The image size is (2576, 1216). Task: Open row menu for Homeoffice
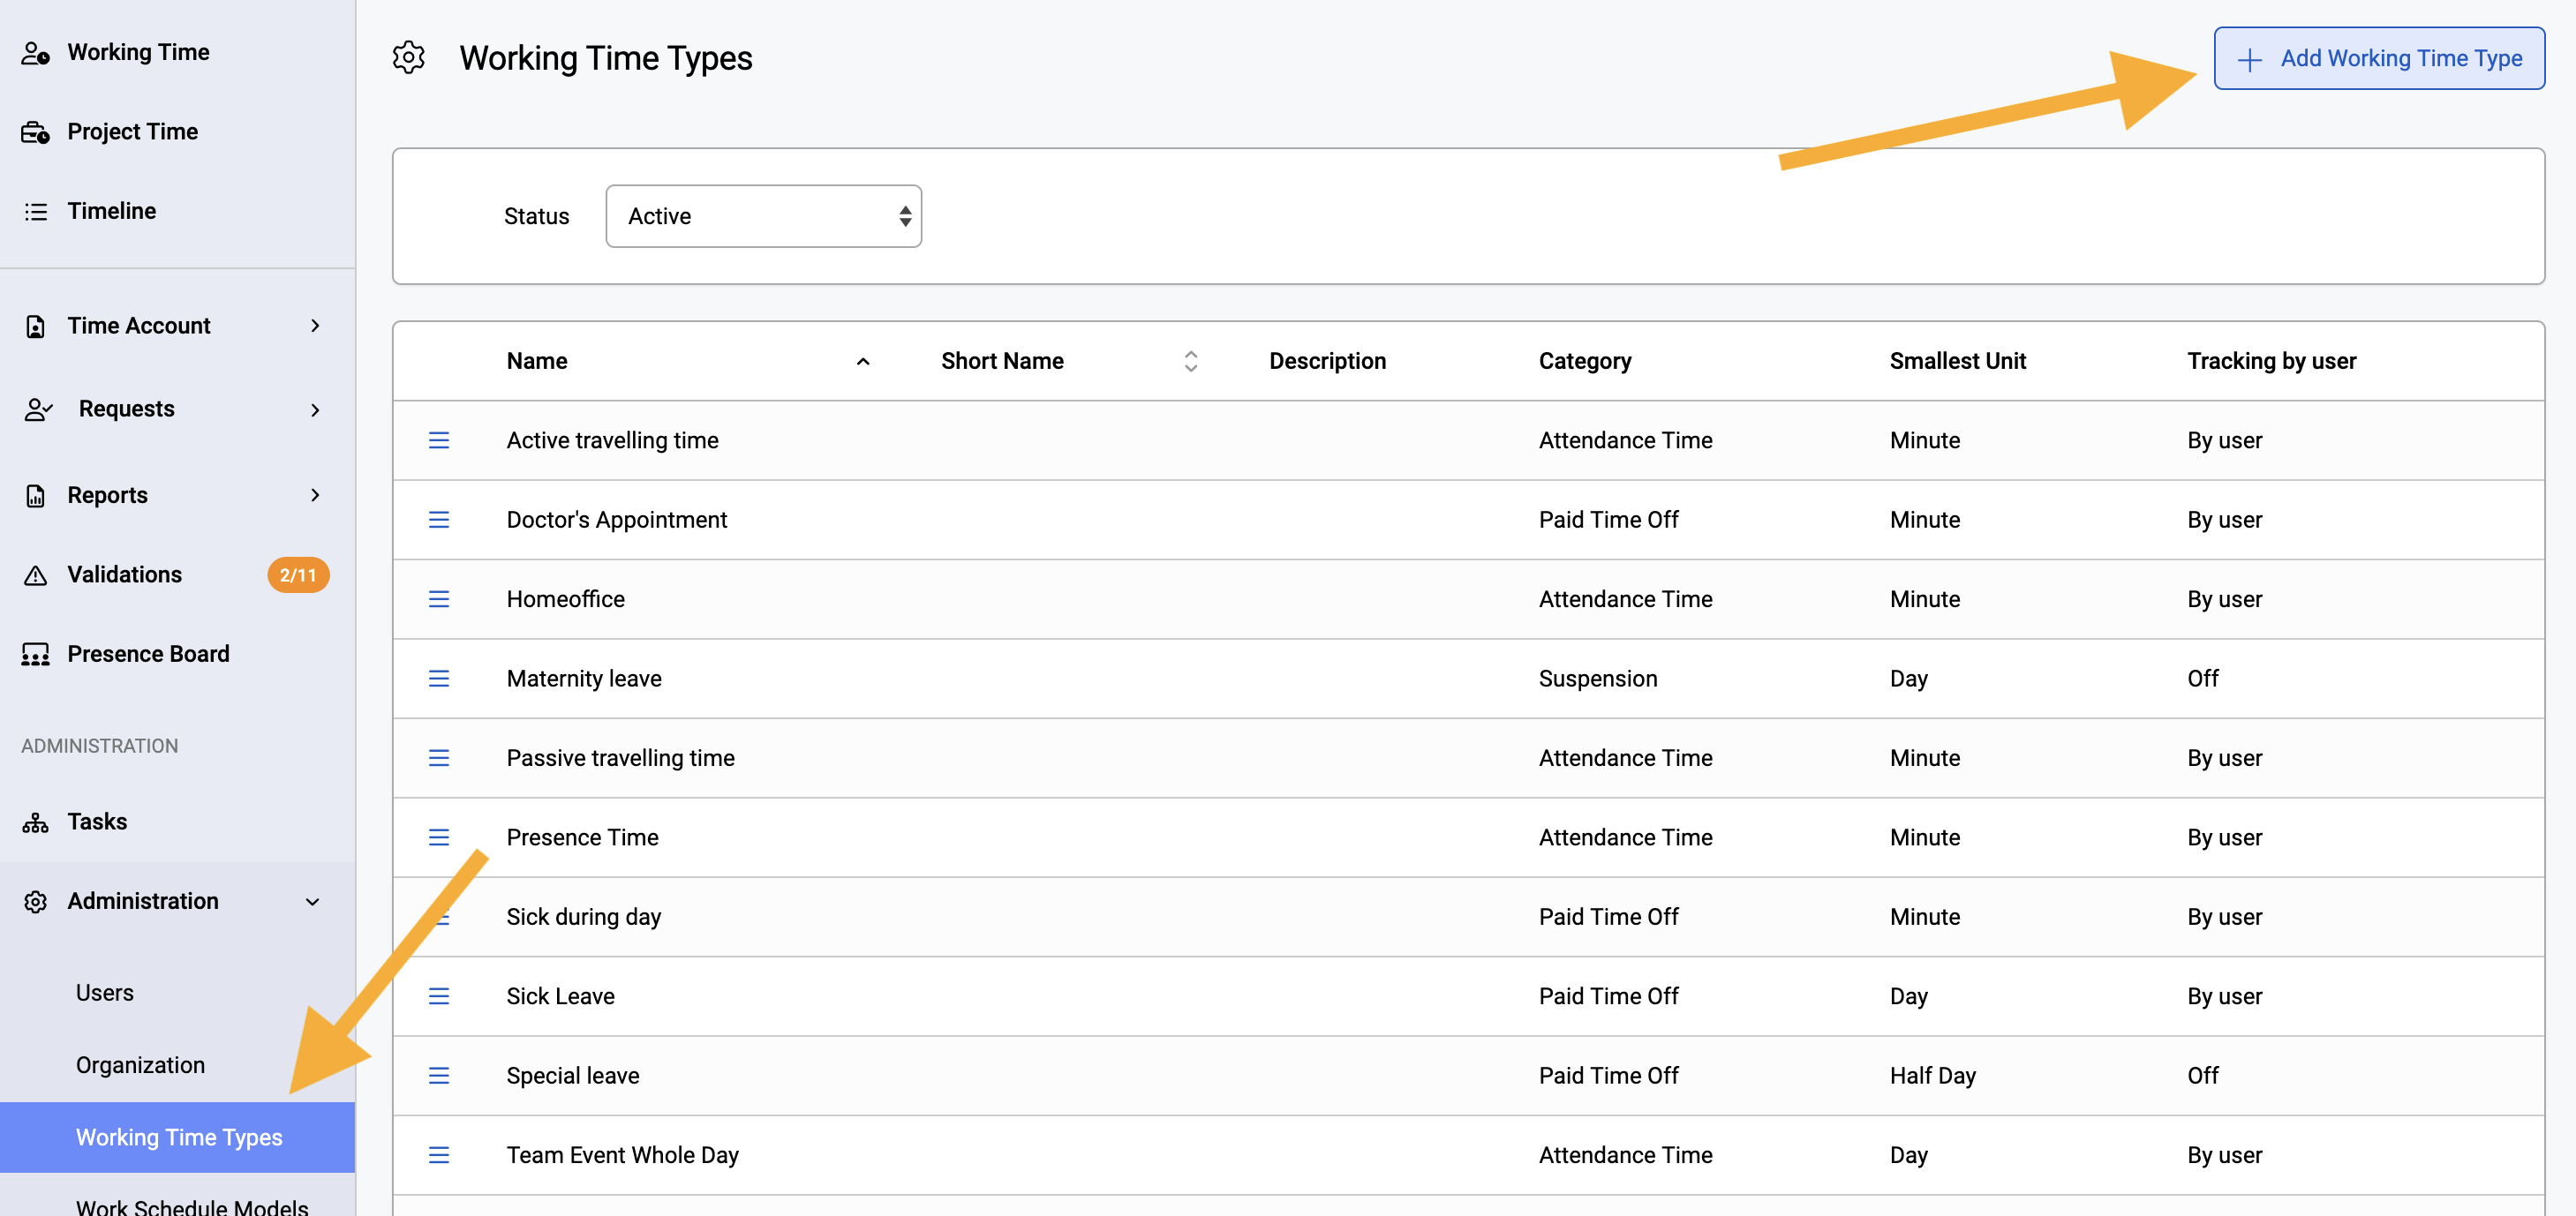pos(439,599)
